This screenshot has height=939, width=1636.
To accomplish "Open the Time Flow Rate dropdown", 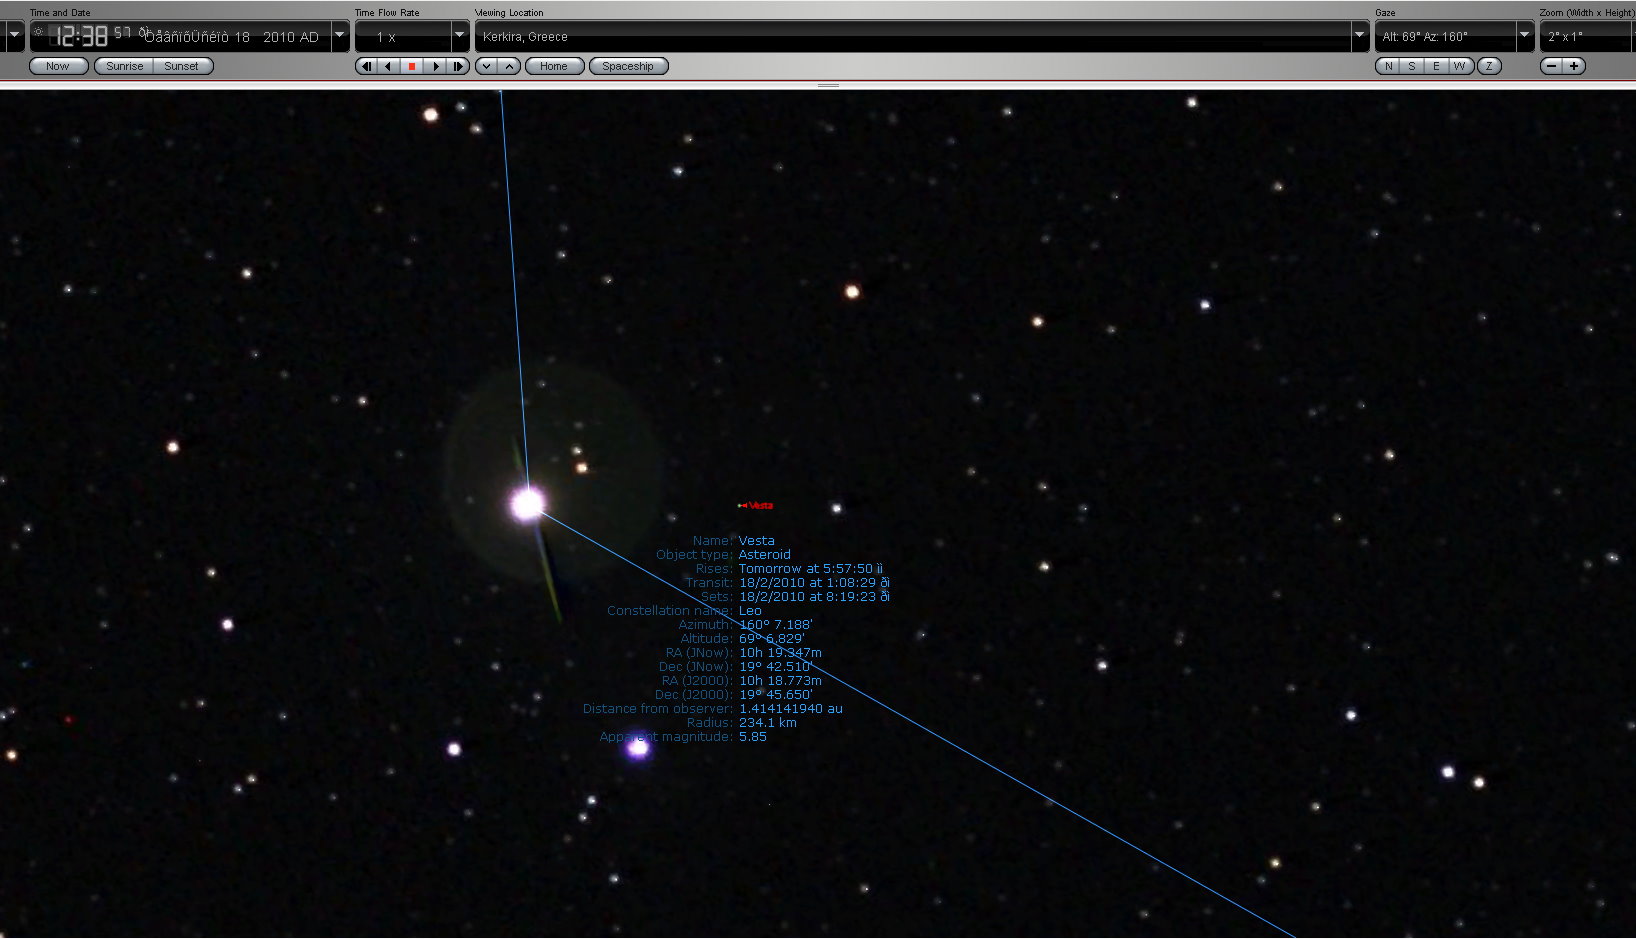I will 460,36.
